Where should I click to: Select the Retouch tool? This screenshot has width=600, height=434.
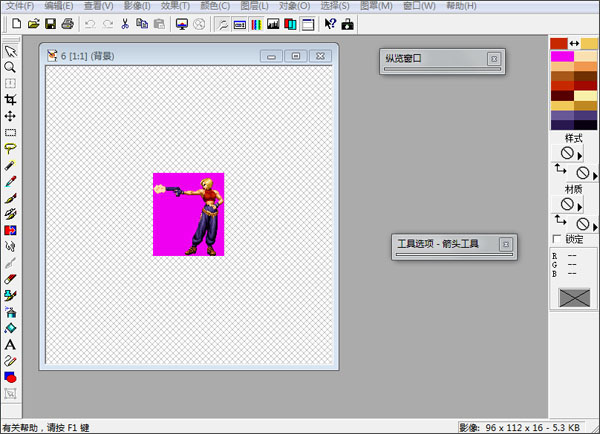click(10, 246)
